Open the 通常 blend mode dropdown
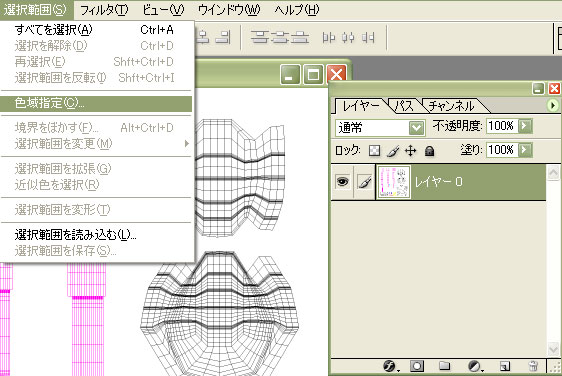562x376 pixels. (x=380, y=128)
